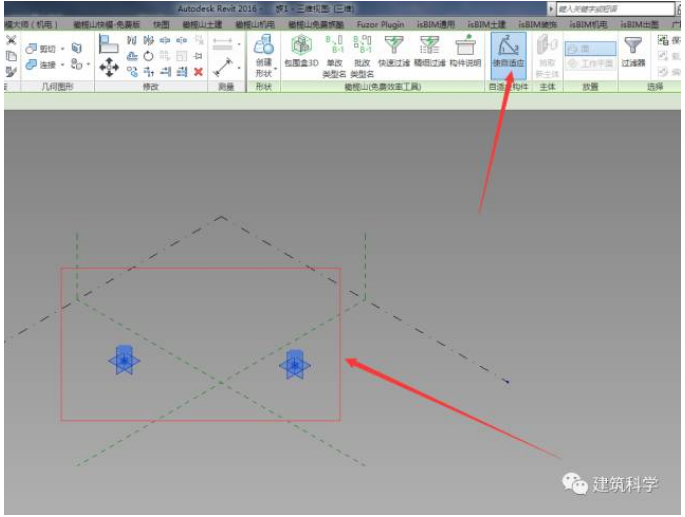Open the 快速过滤 quick filter tool
Viewport: 685px width, 517px height.
pyautogui.click(x=394, y=51)
